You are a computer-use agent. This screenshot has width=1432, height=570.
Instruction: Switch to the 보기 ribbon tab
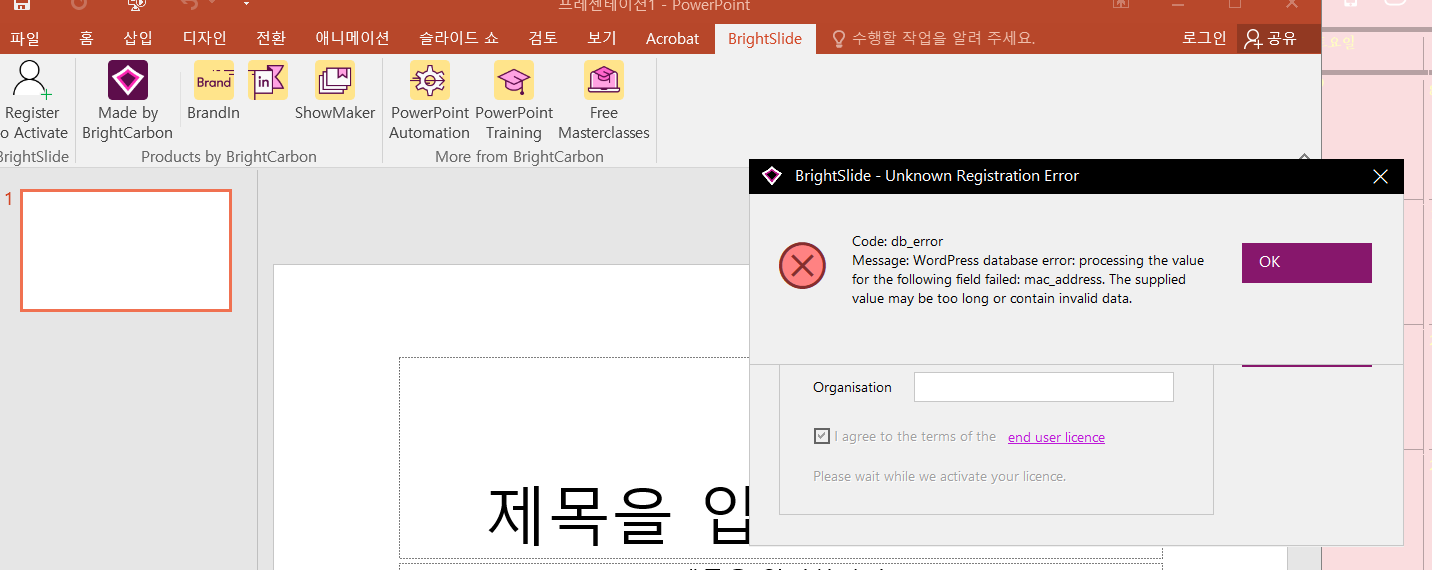point(602,39)
